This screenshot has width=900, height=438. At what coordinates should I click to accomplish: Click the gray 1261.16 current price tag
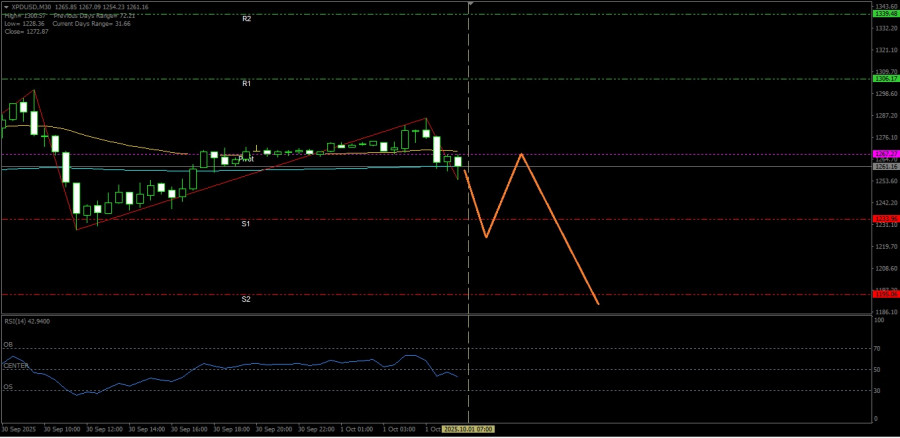point(884,166)
